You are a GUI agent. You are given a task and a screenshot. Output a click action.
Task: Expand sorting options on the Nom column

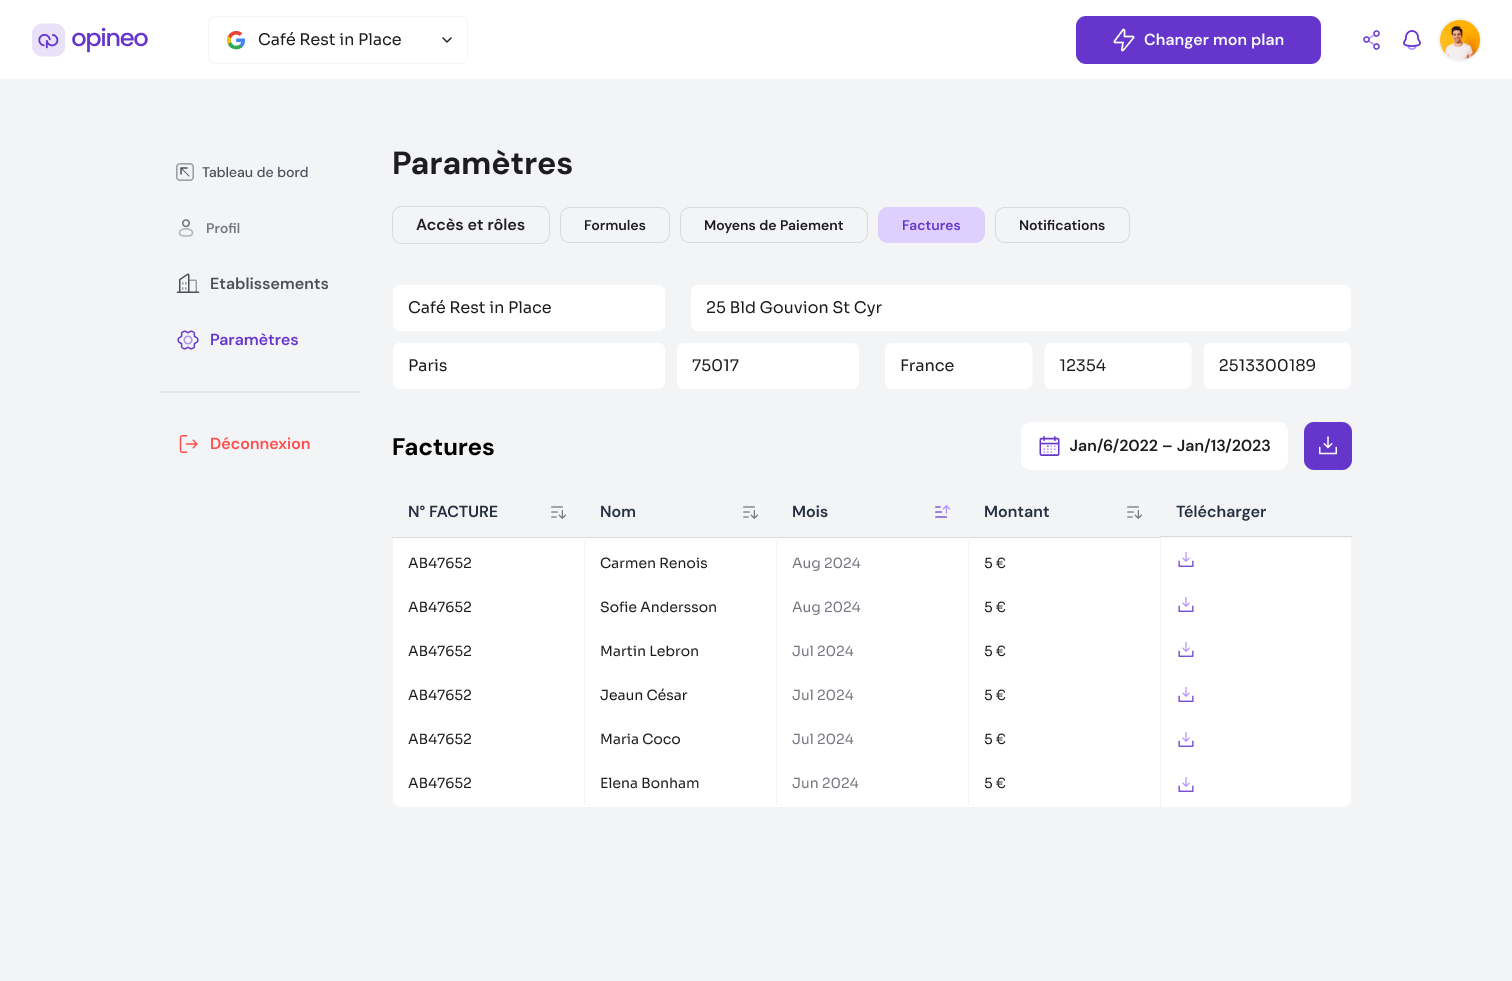[x=750, y=511]
